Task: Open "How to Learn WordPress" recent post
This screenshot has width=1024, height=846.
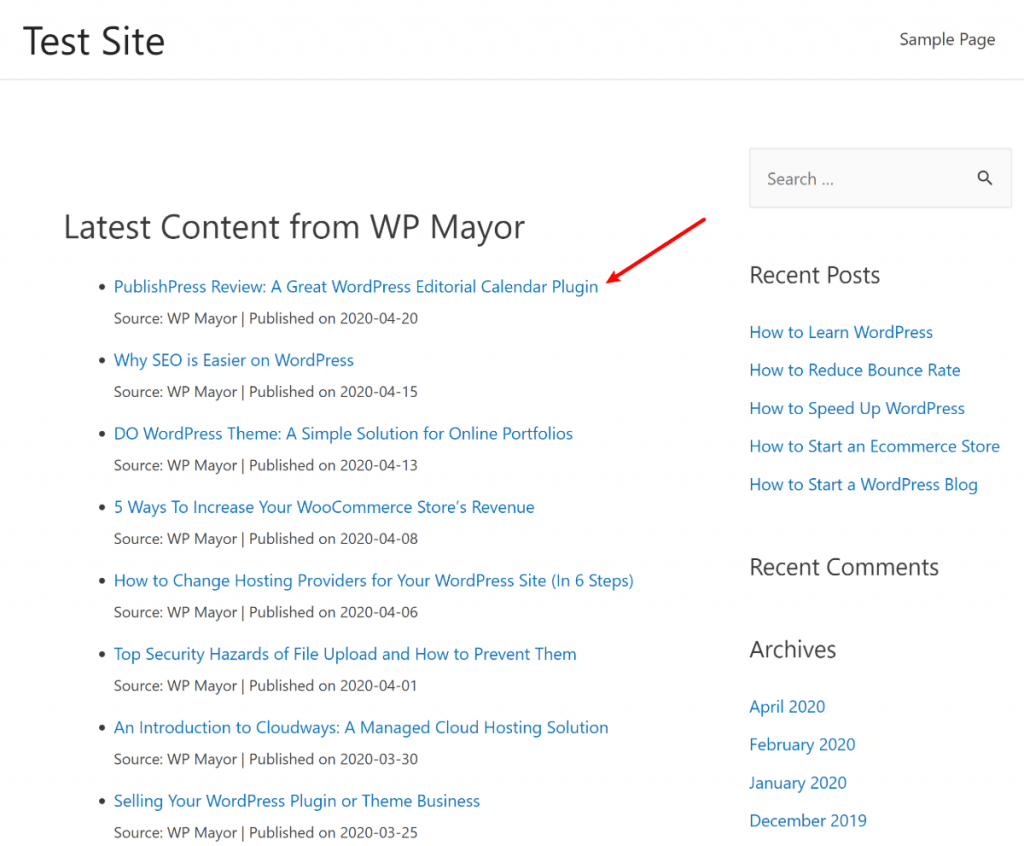Action: pos(841,332)
